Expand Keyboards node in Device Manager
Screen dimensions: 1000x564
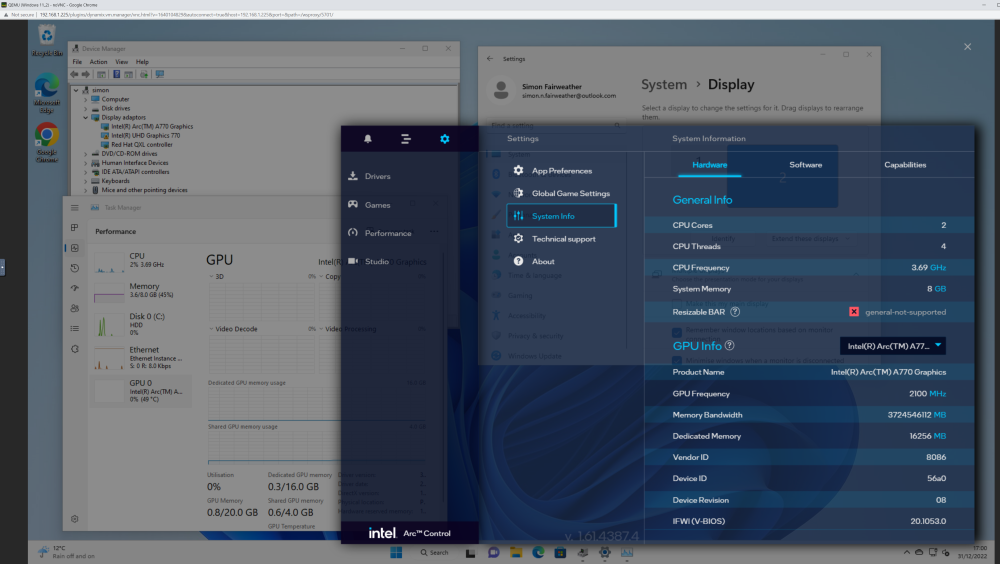pyautogui.click(x=85, y=181)
